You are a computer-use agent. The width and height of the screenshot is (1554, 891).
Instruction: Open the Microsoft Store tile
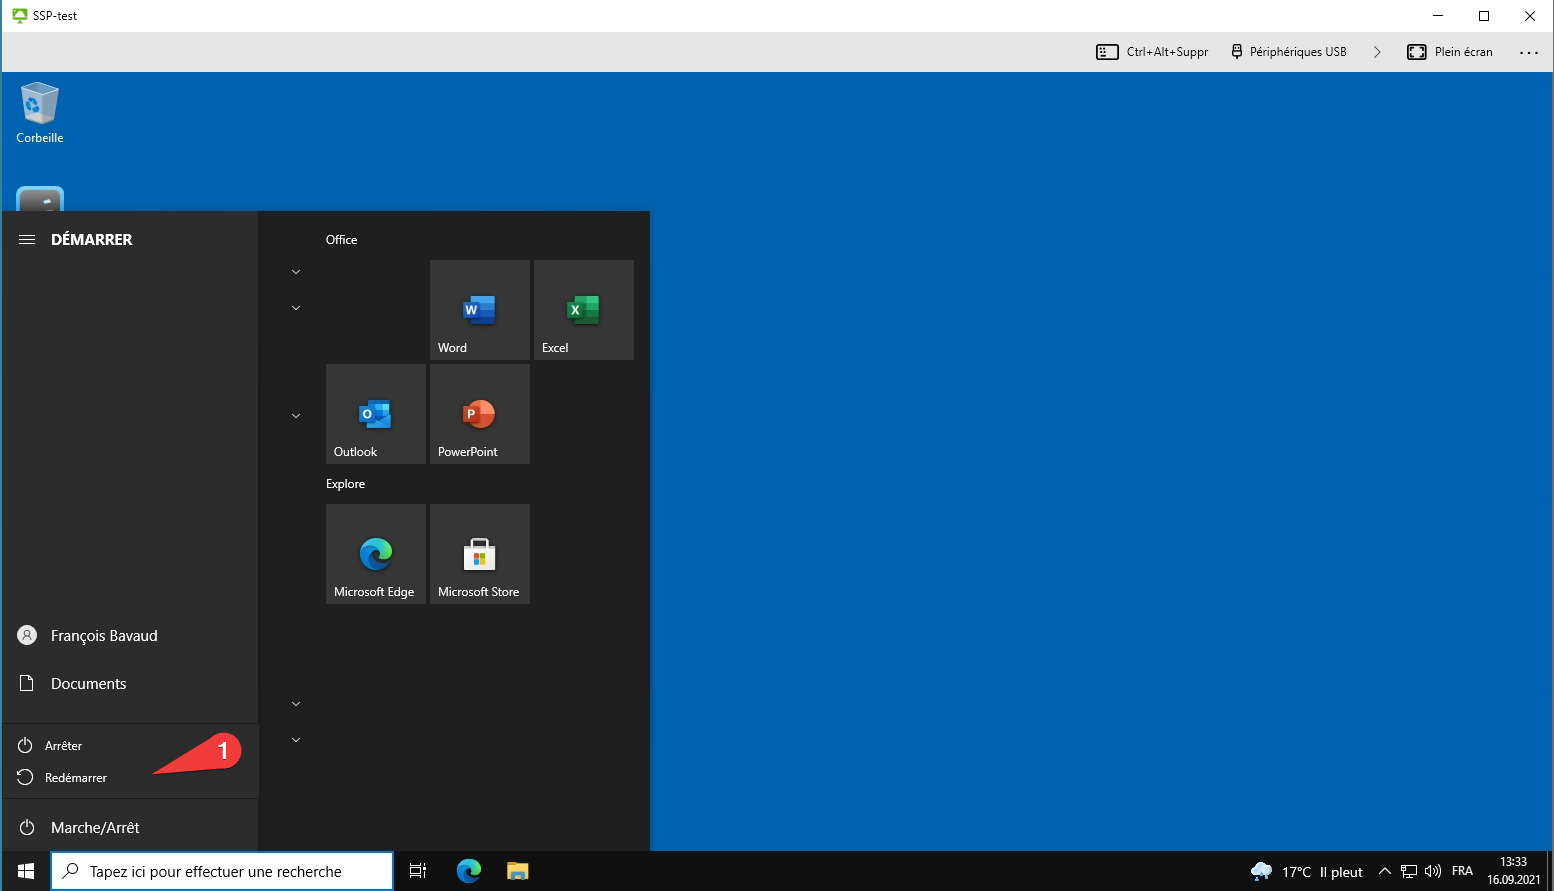click(x=479, y=554)
